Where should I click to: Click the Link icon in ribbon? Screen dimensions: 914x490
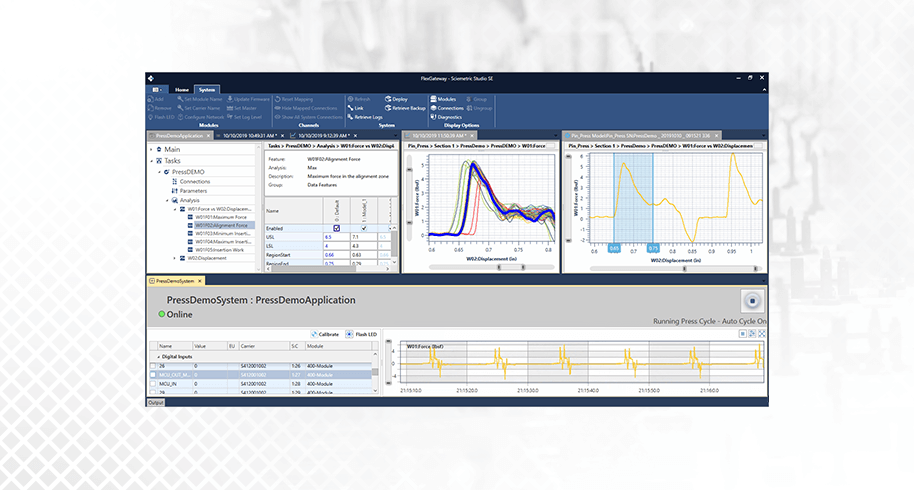click(x=349, y=108)
